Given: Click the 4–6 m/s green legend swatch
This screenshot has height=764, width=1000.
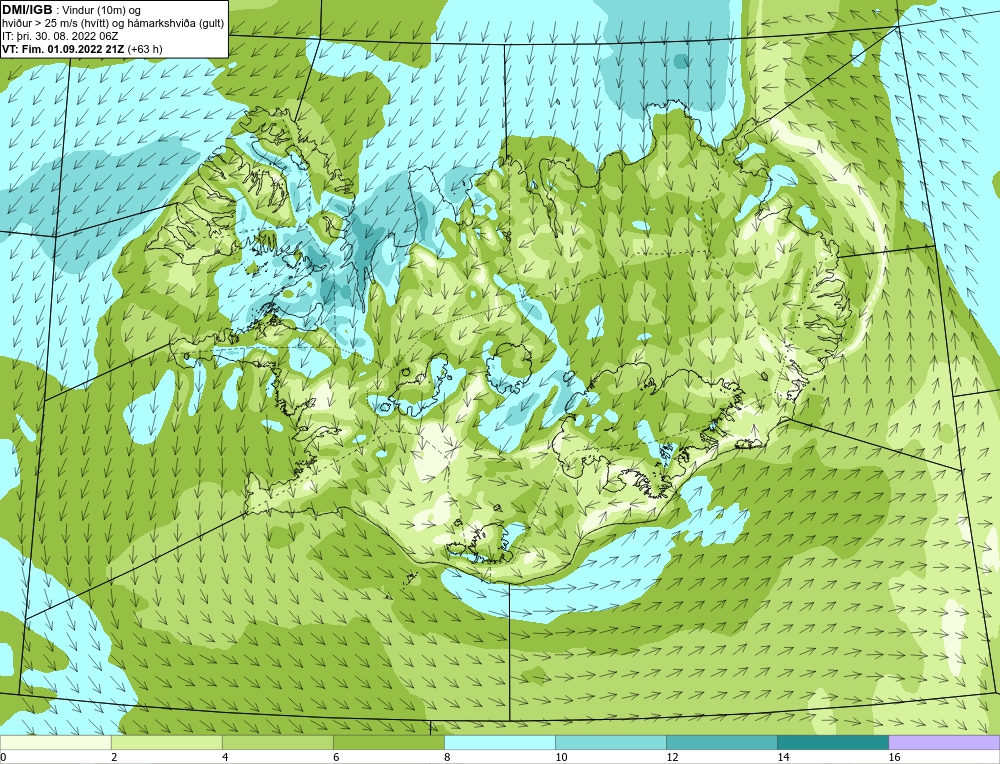Looking at the screenshot, I should [x=277, y=743].
